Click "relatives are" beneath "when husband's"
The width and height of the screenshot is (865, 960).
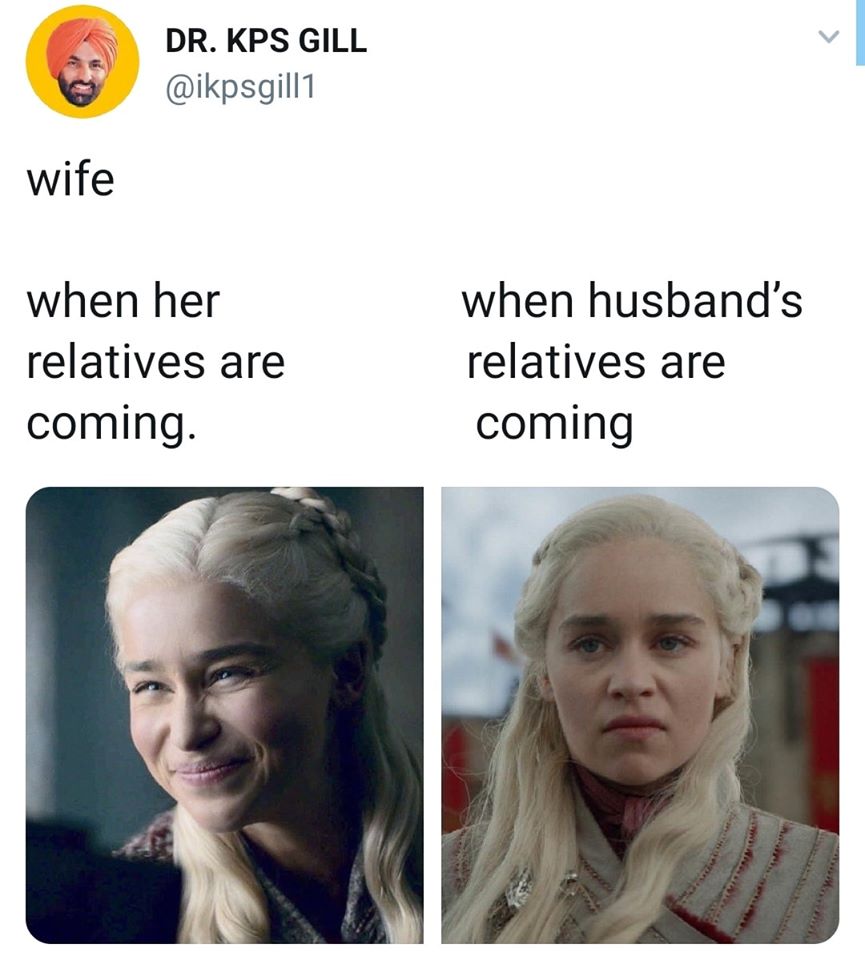tap(596, 362)
